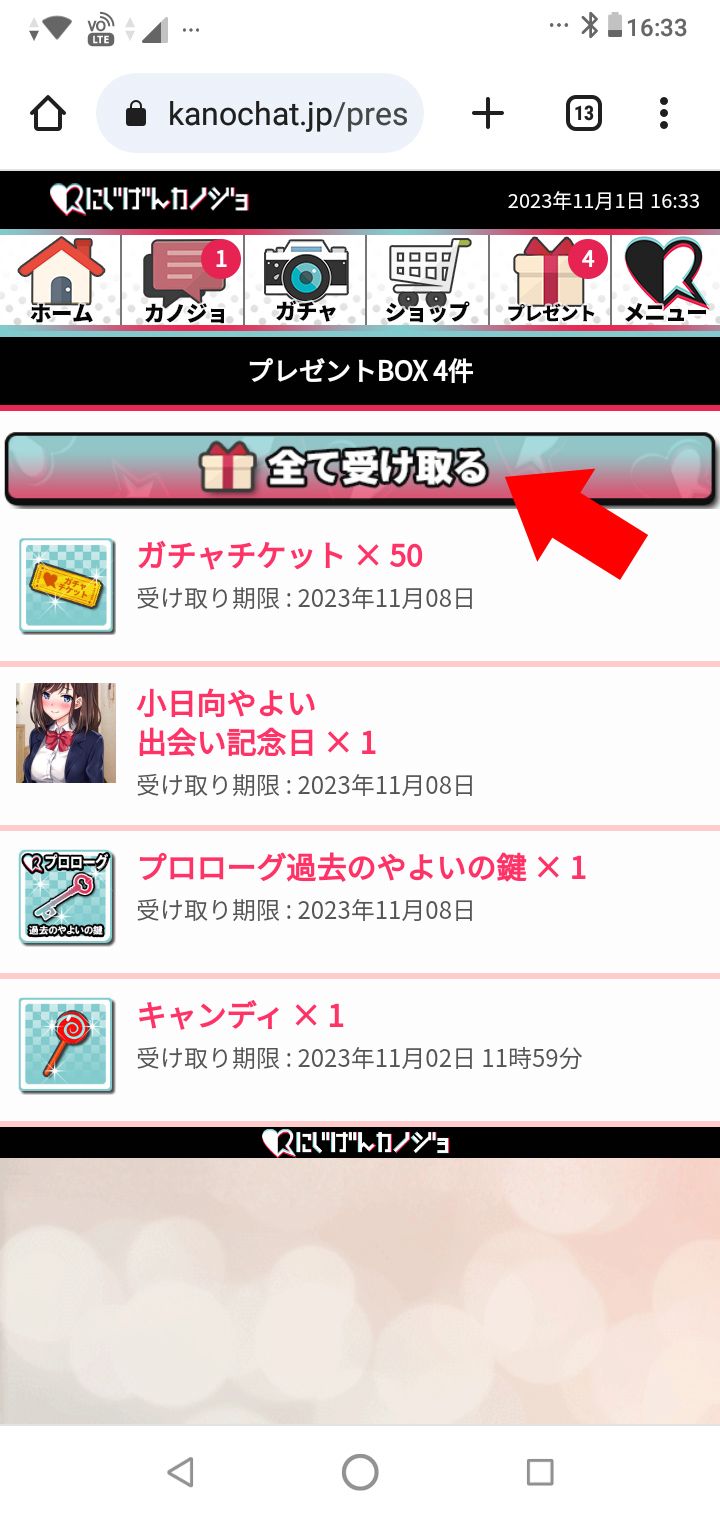Select the ガチャチケット × 50 present
Viewport: 720px width, 1520px height.
pyautogui.click(x=360, y=585)
